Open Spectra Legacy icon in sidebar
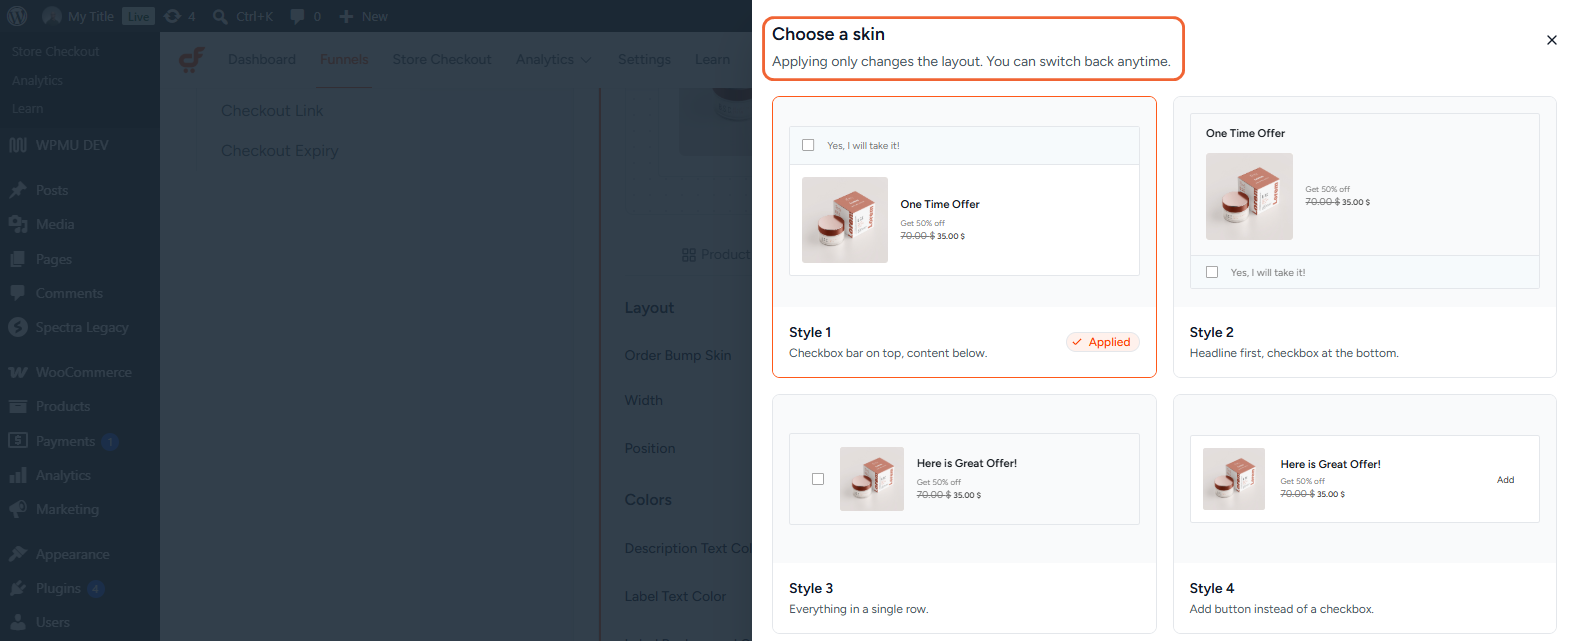 [18, 327]
